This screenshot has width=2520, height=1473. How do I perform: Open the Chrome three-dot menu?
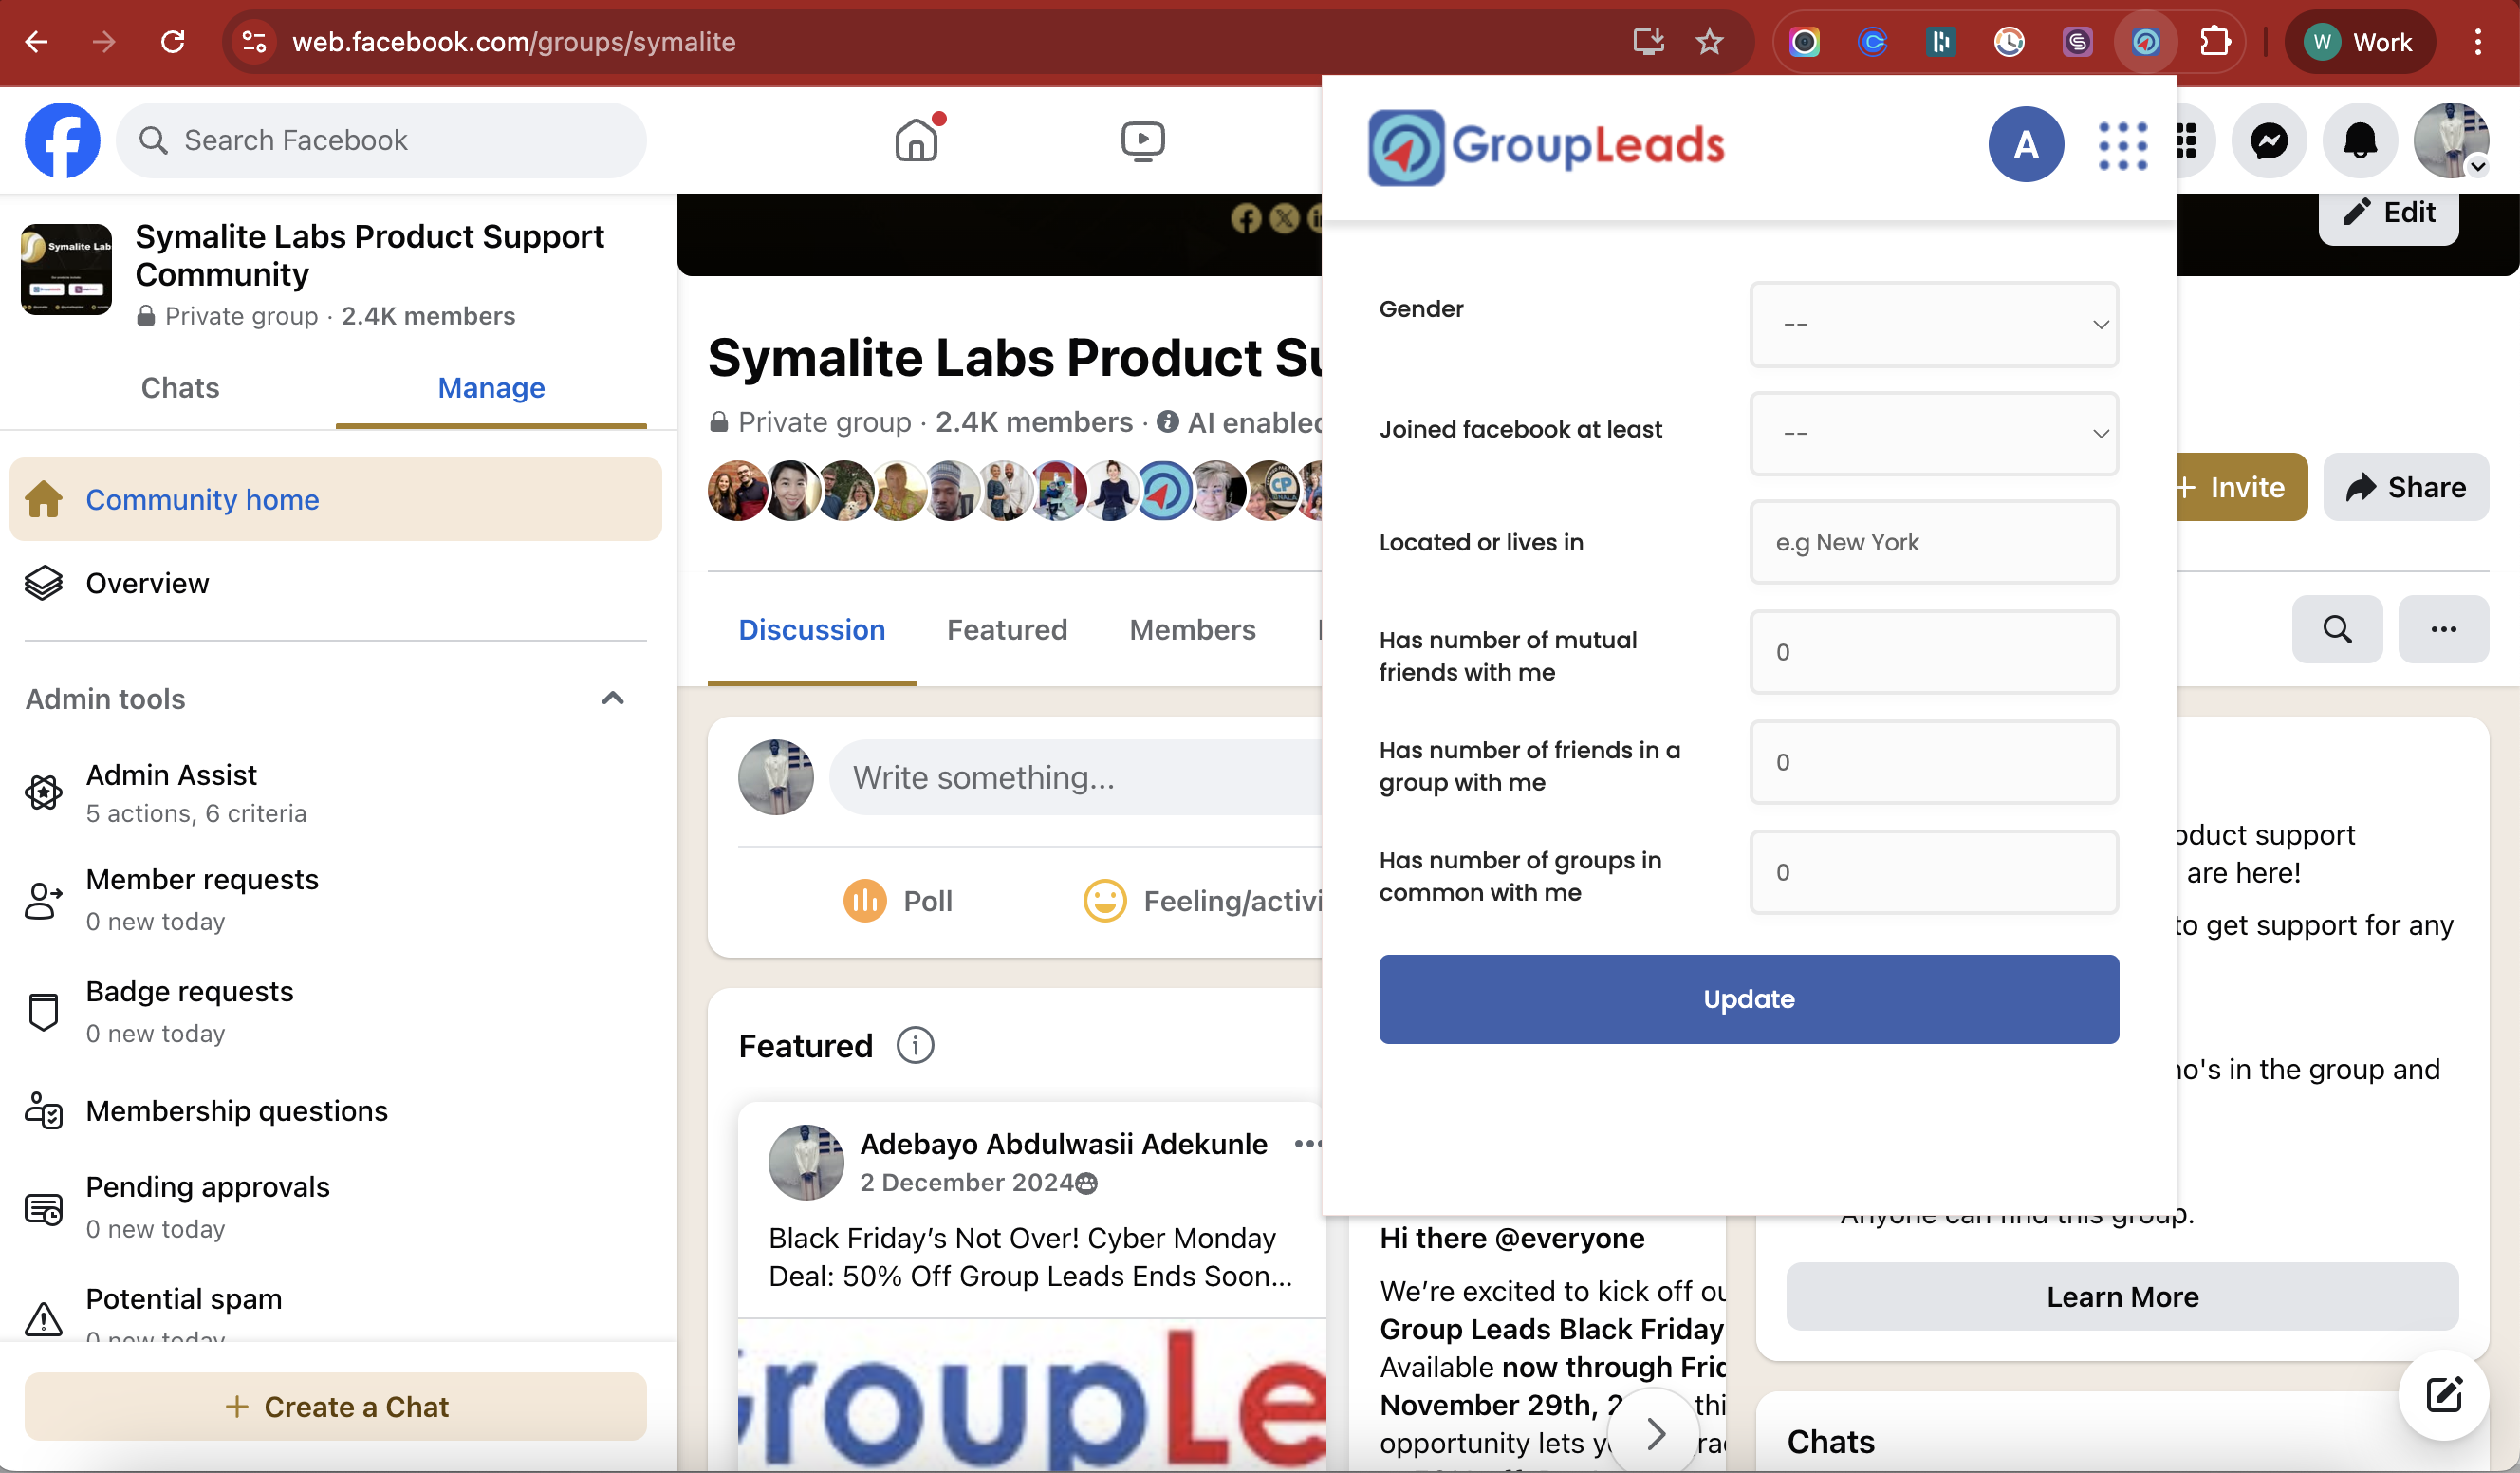coord(2478,42)
